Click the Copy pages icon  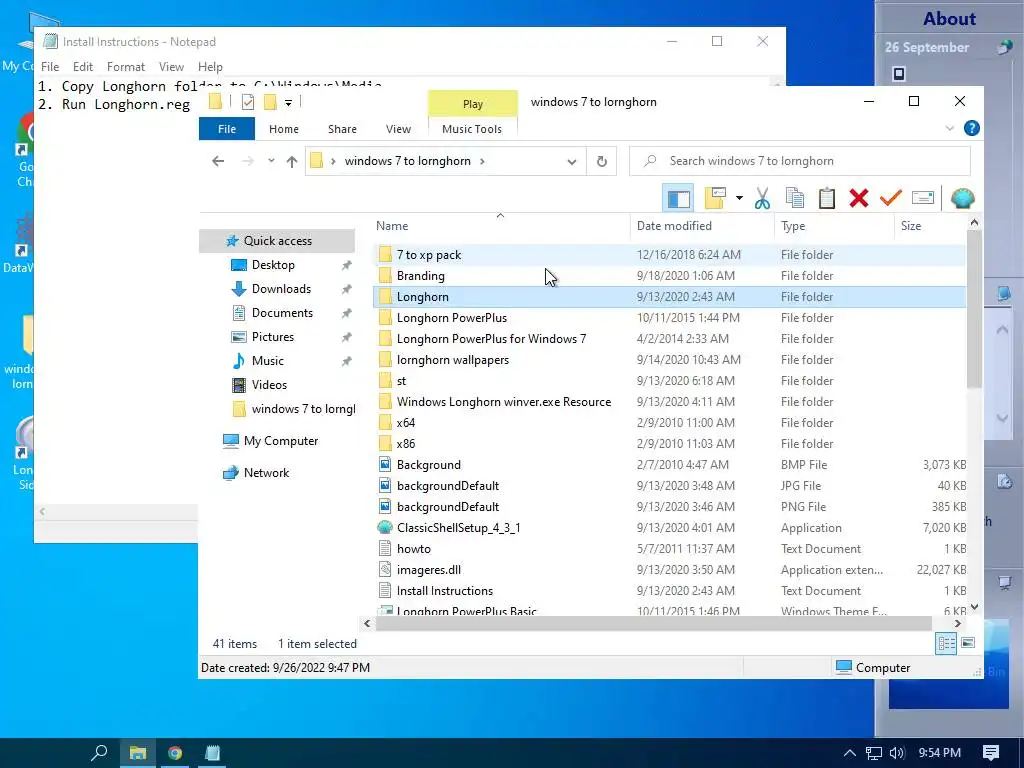coord(795,198)
